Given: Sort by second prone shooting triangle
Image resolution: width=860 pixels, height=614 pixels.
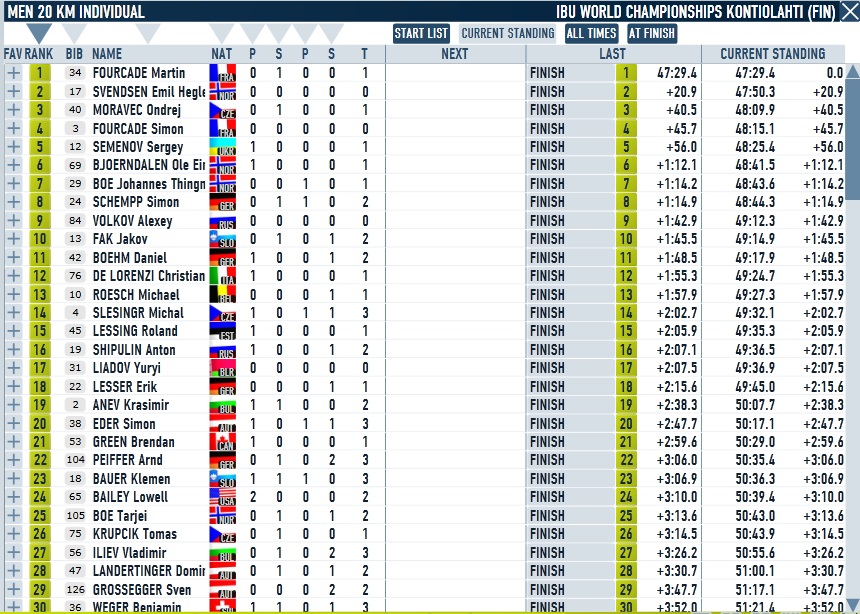Looking at the screenshot, I should [x=305, y=33].
